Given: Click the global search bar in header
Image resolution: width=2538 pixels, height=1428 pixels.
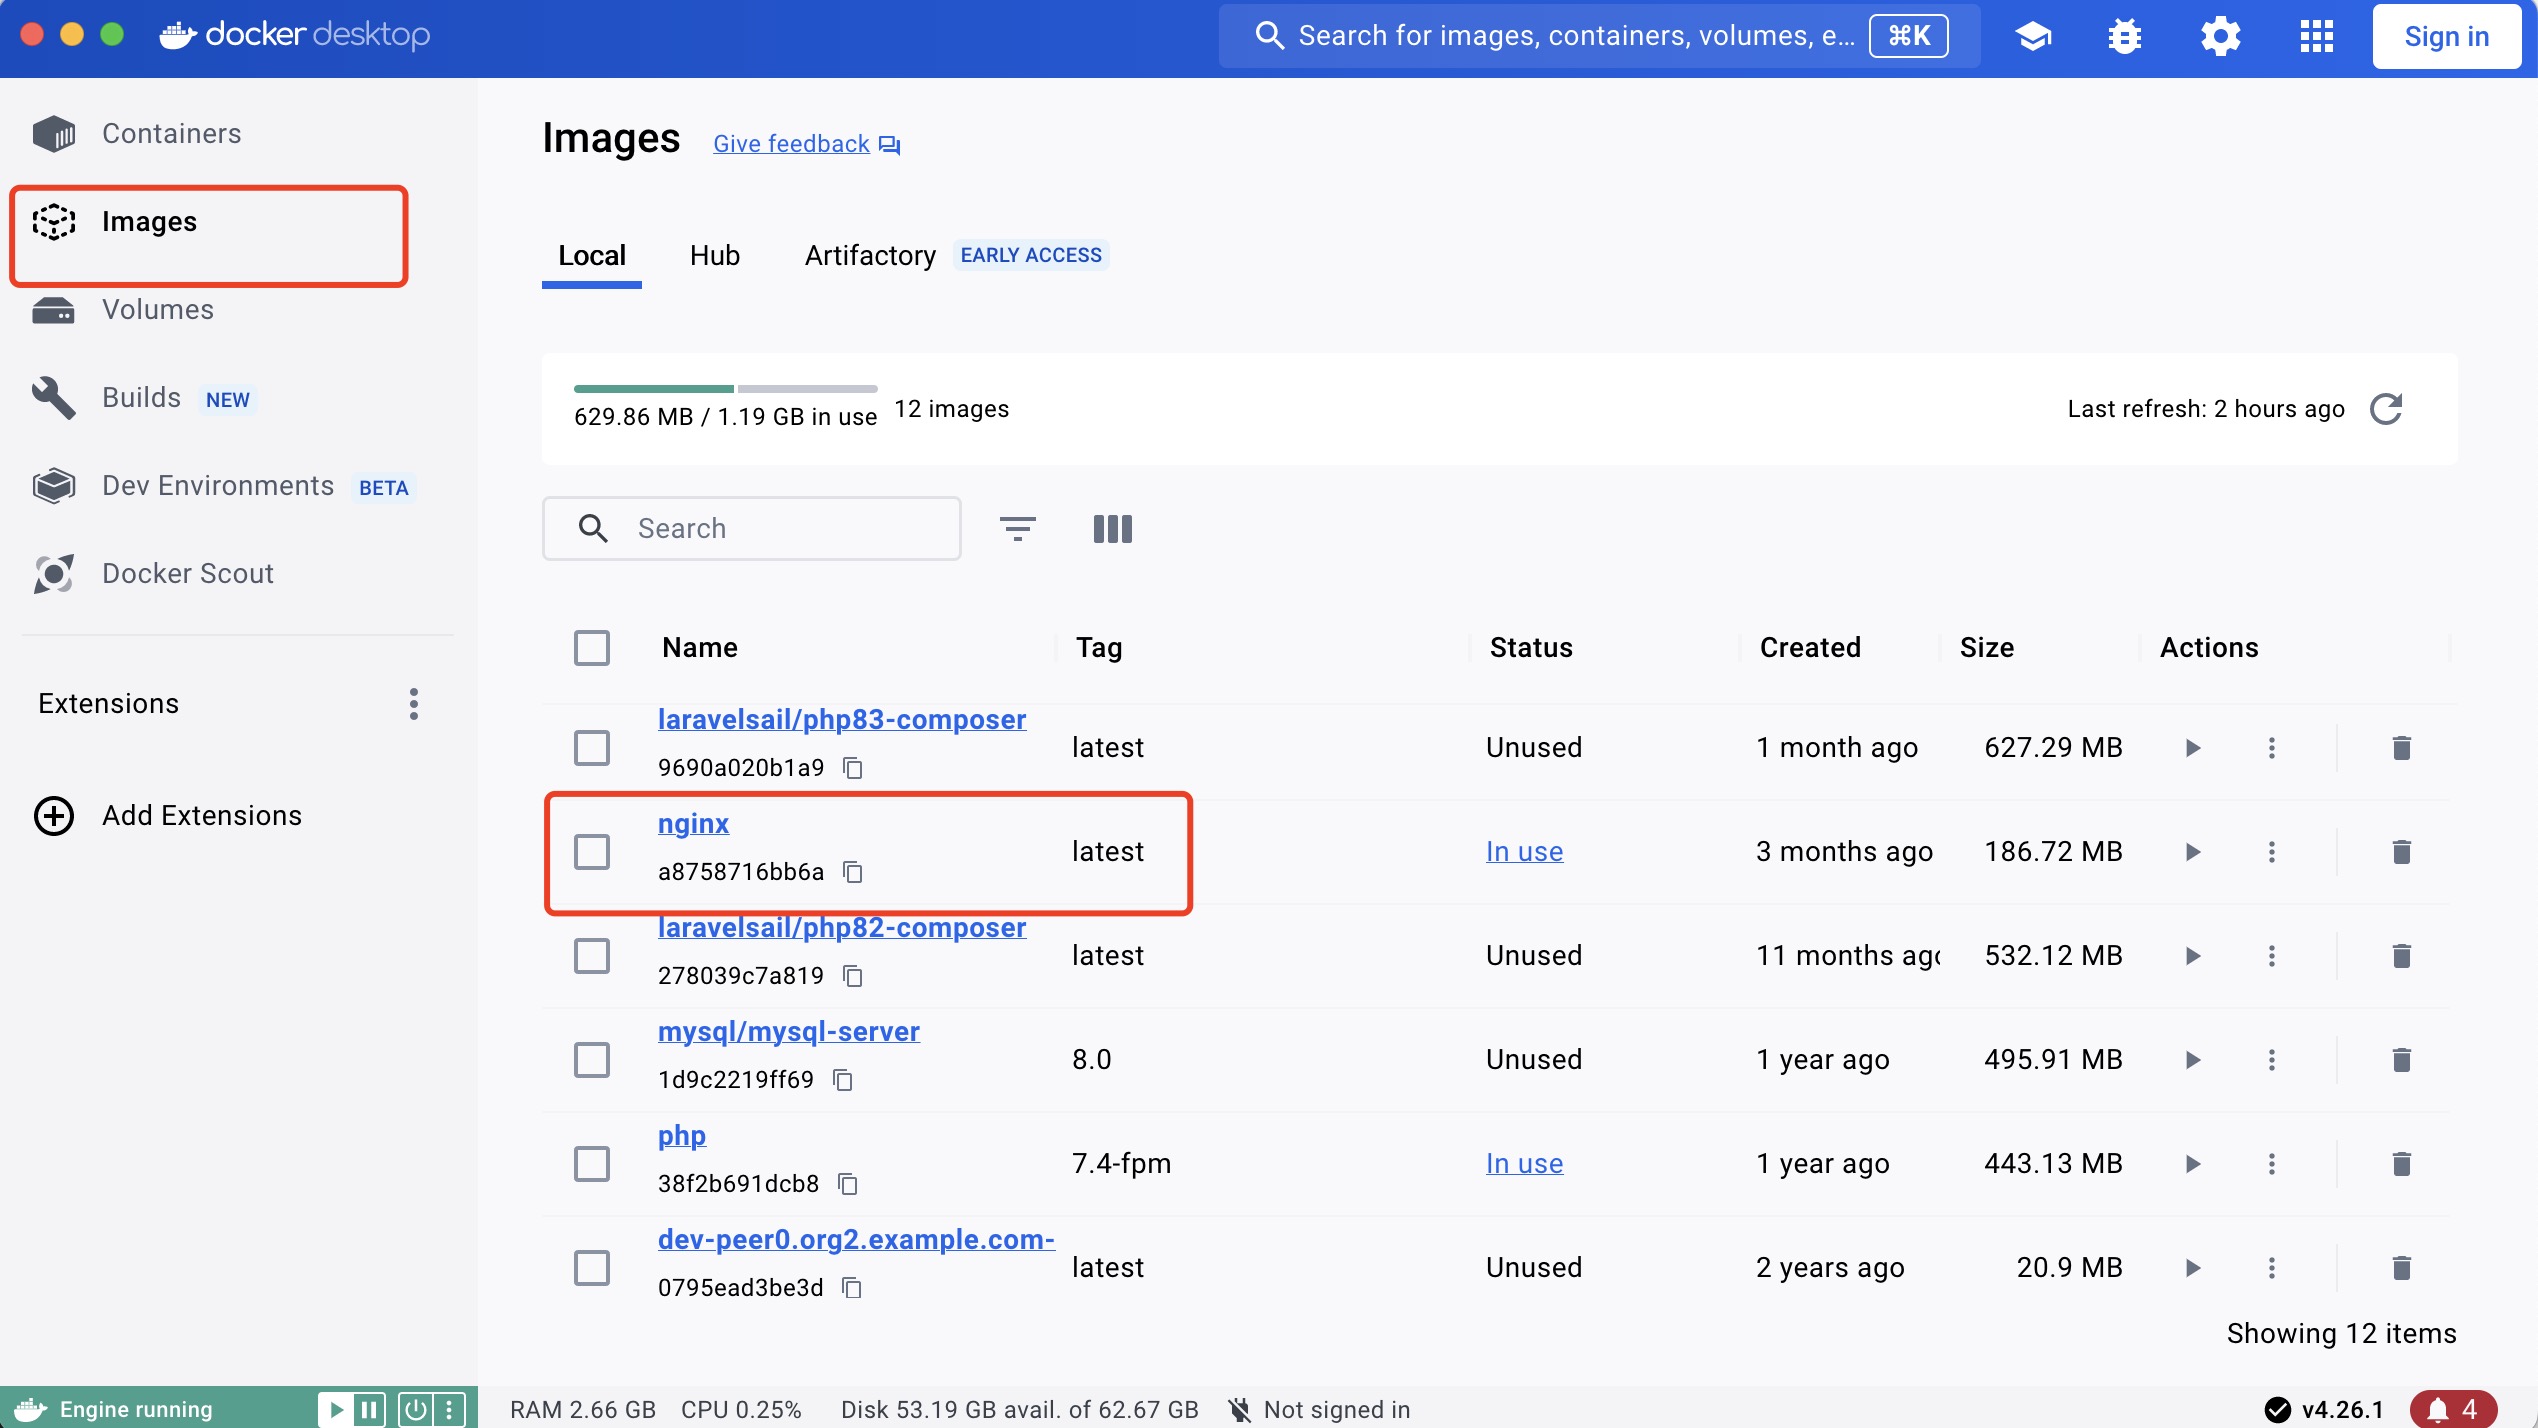Looking at the screenshot, I should click(x=1599, y=36).
